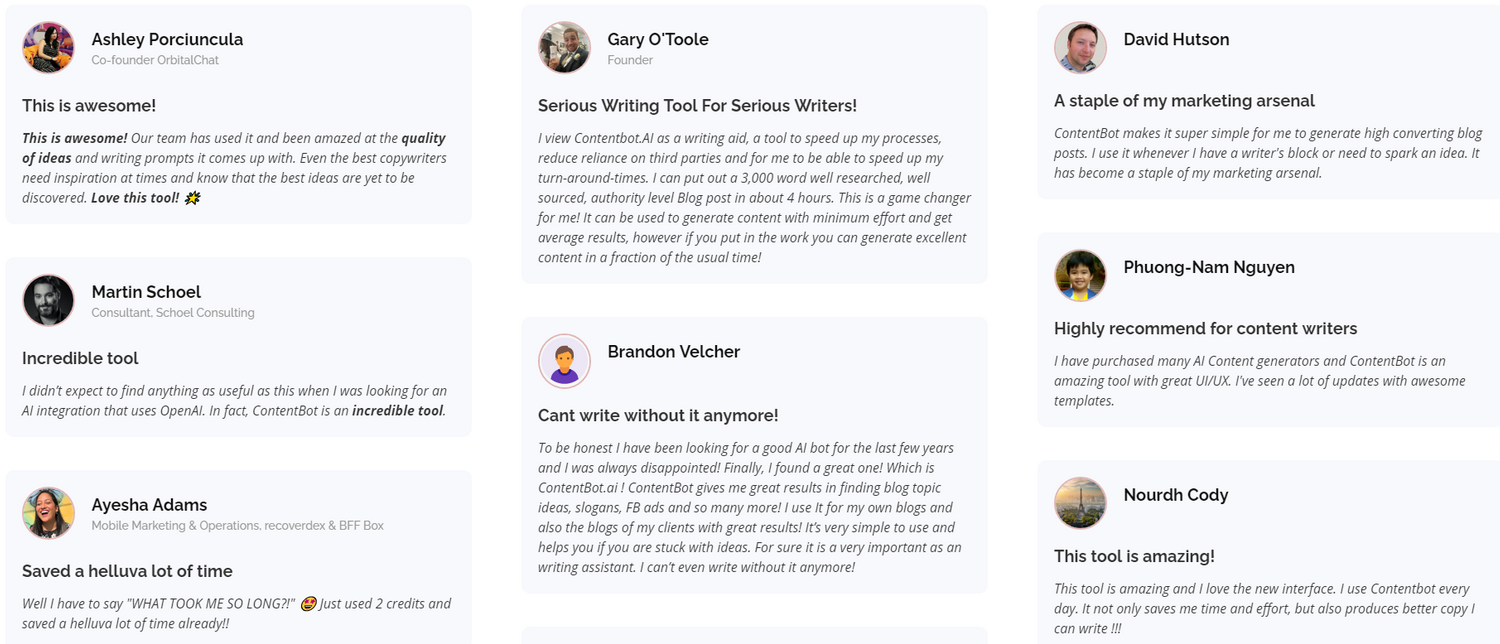Click David Hutson's avatar image
Viewport: 1500px width, 644px height.
point(1080,48)
